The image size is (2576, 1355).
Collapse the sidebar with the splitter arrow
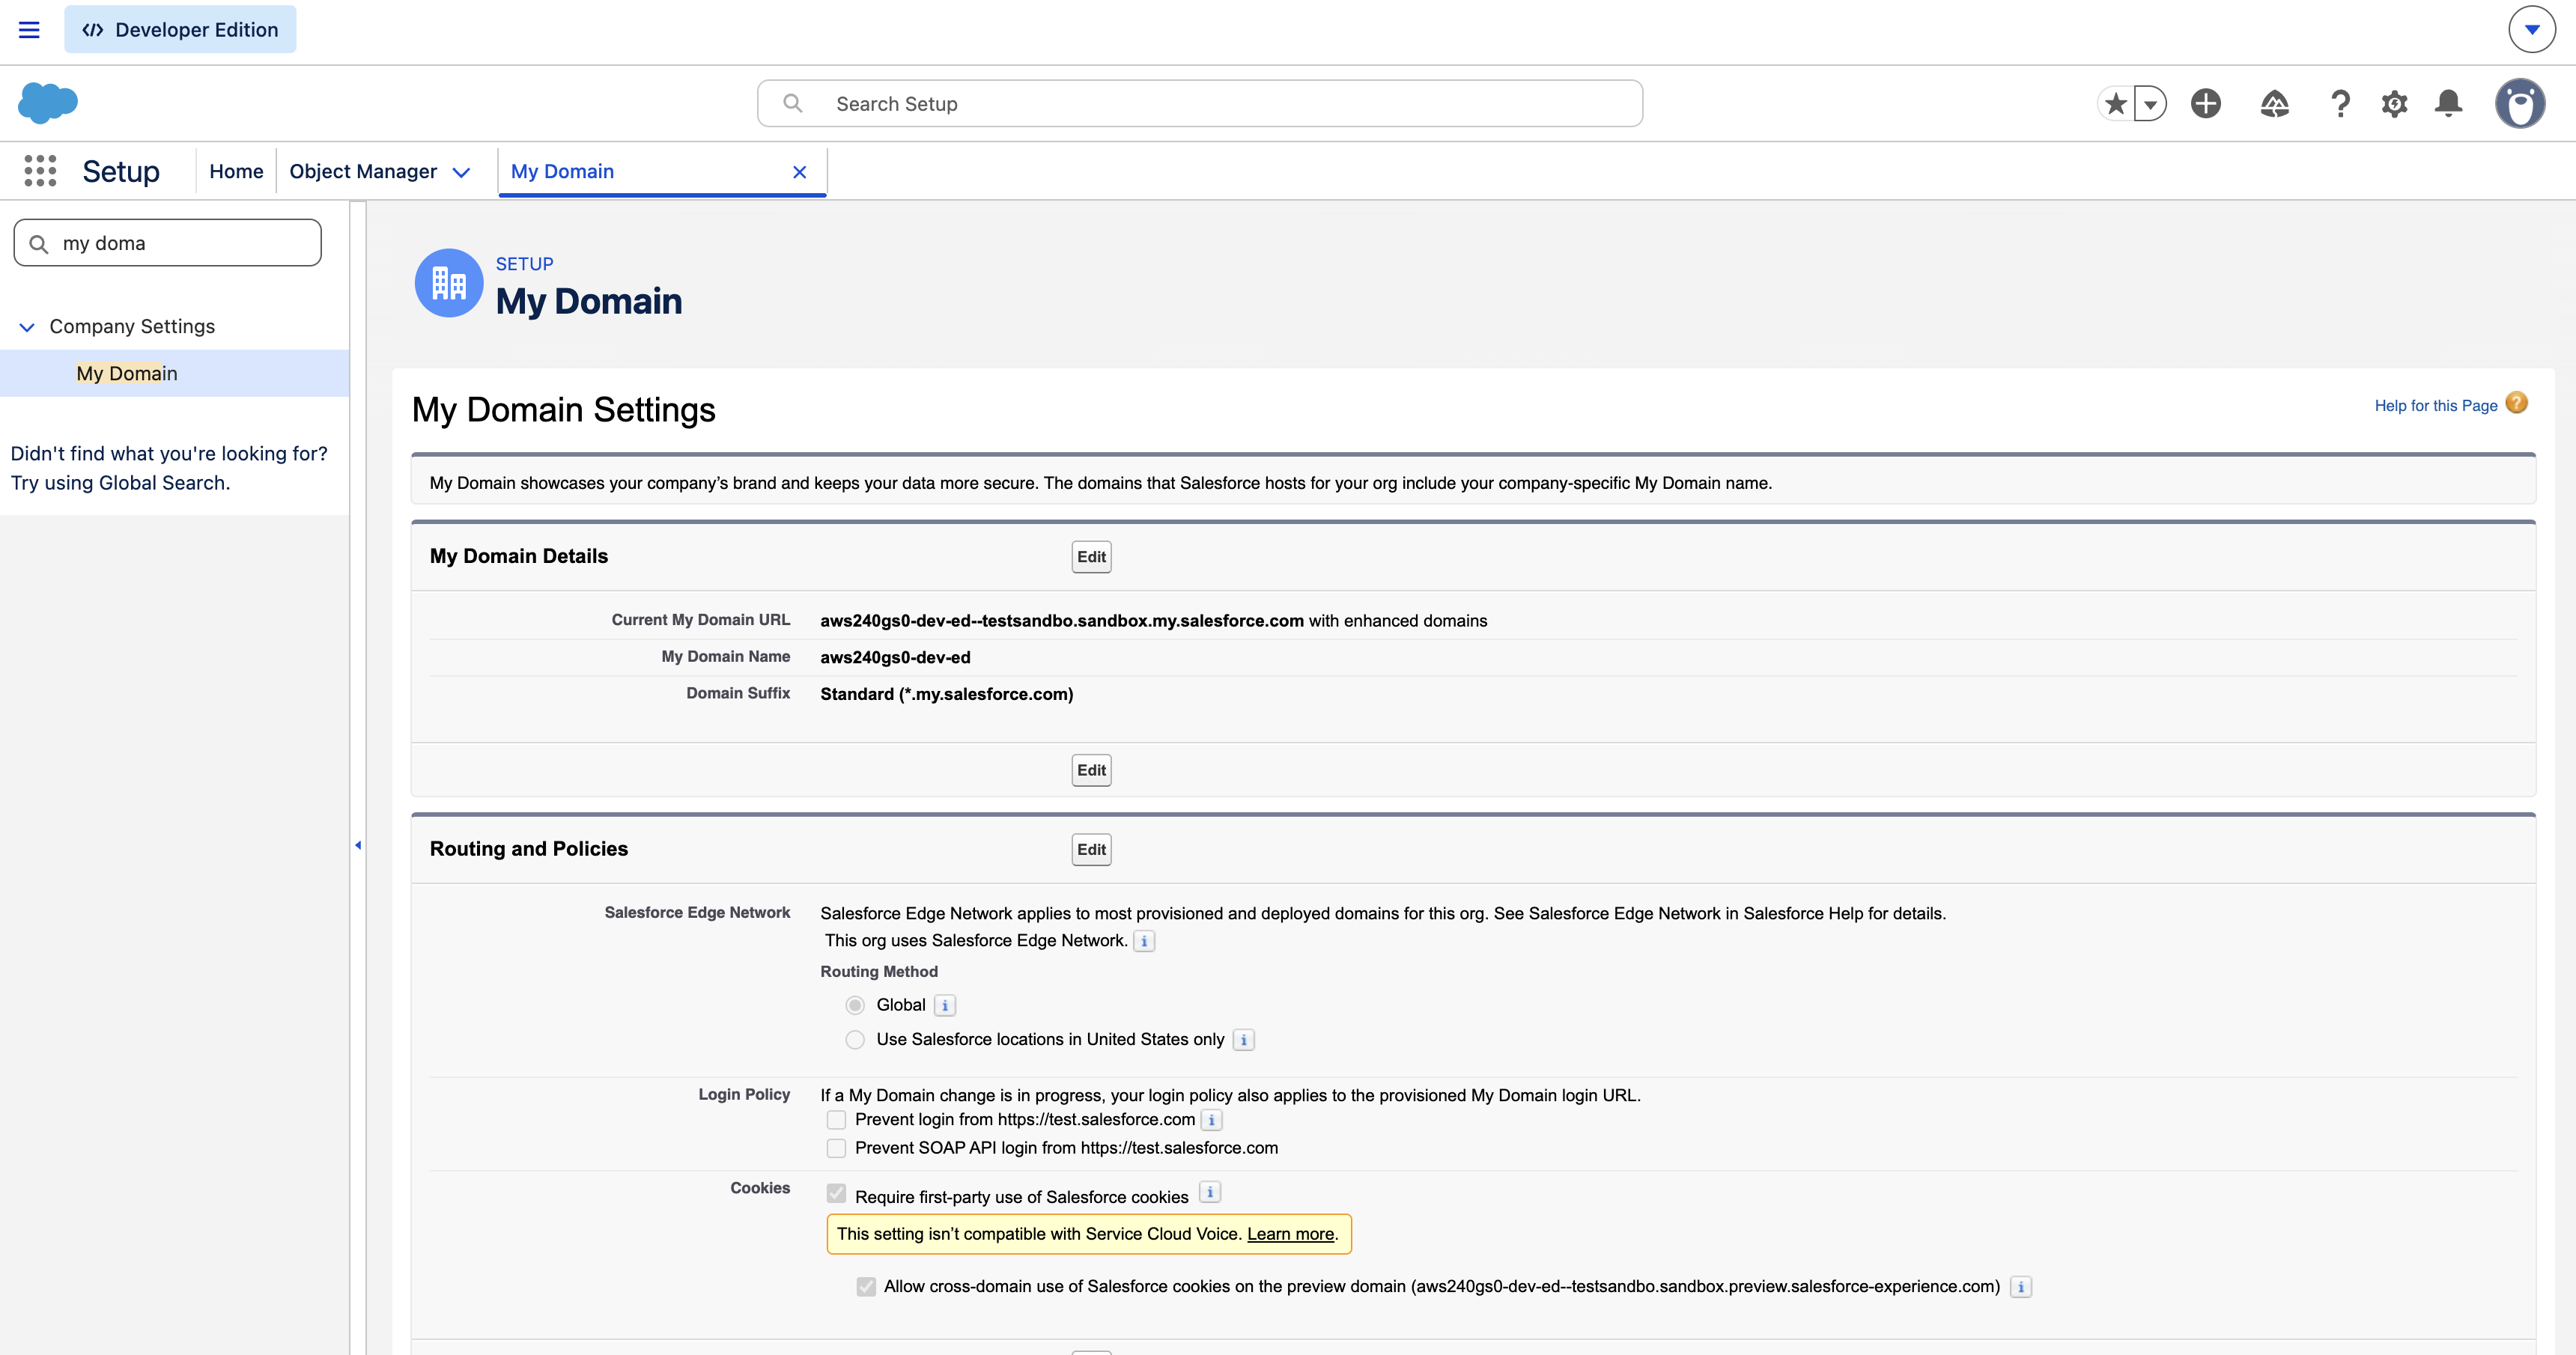pyautogui.click(x=358, y=845)
